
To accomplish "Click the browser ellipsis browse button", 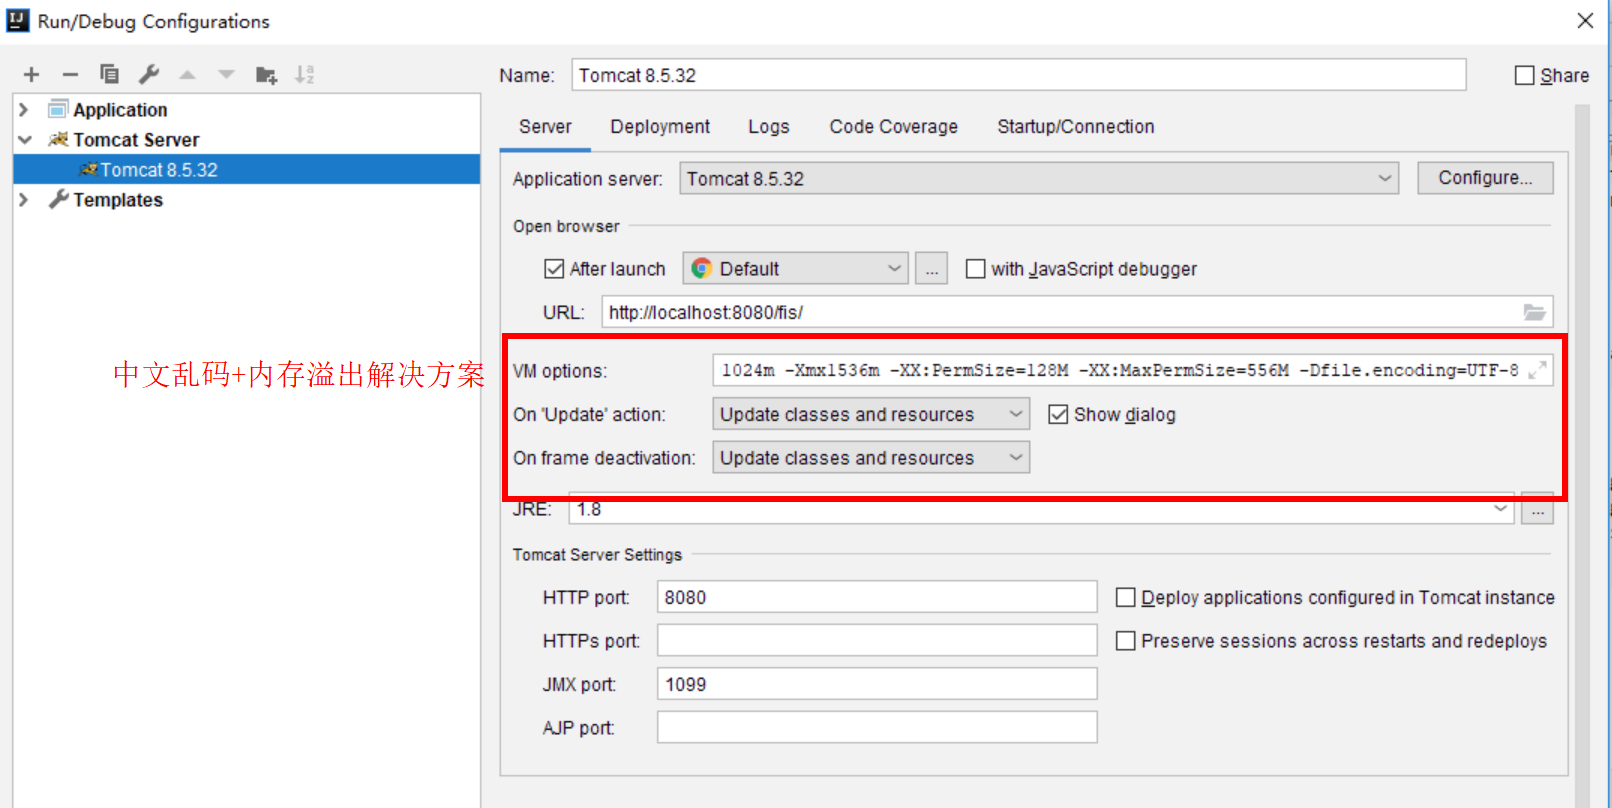I will click(x=931, y=268).
